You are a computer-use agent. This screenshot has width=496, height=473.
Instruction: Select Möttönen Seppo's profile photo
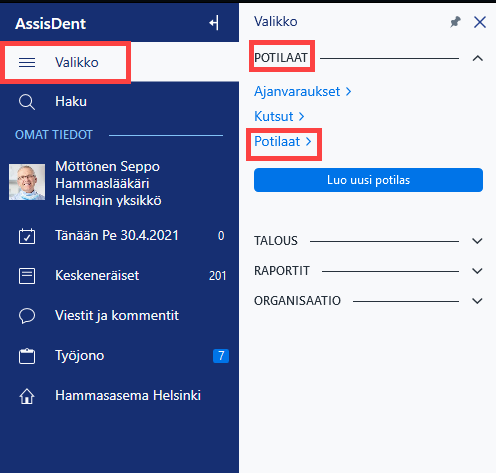[27, 182]
